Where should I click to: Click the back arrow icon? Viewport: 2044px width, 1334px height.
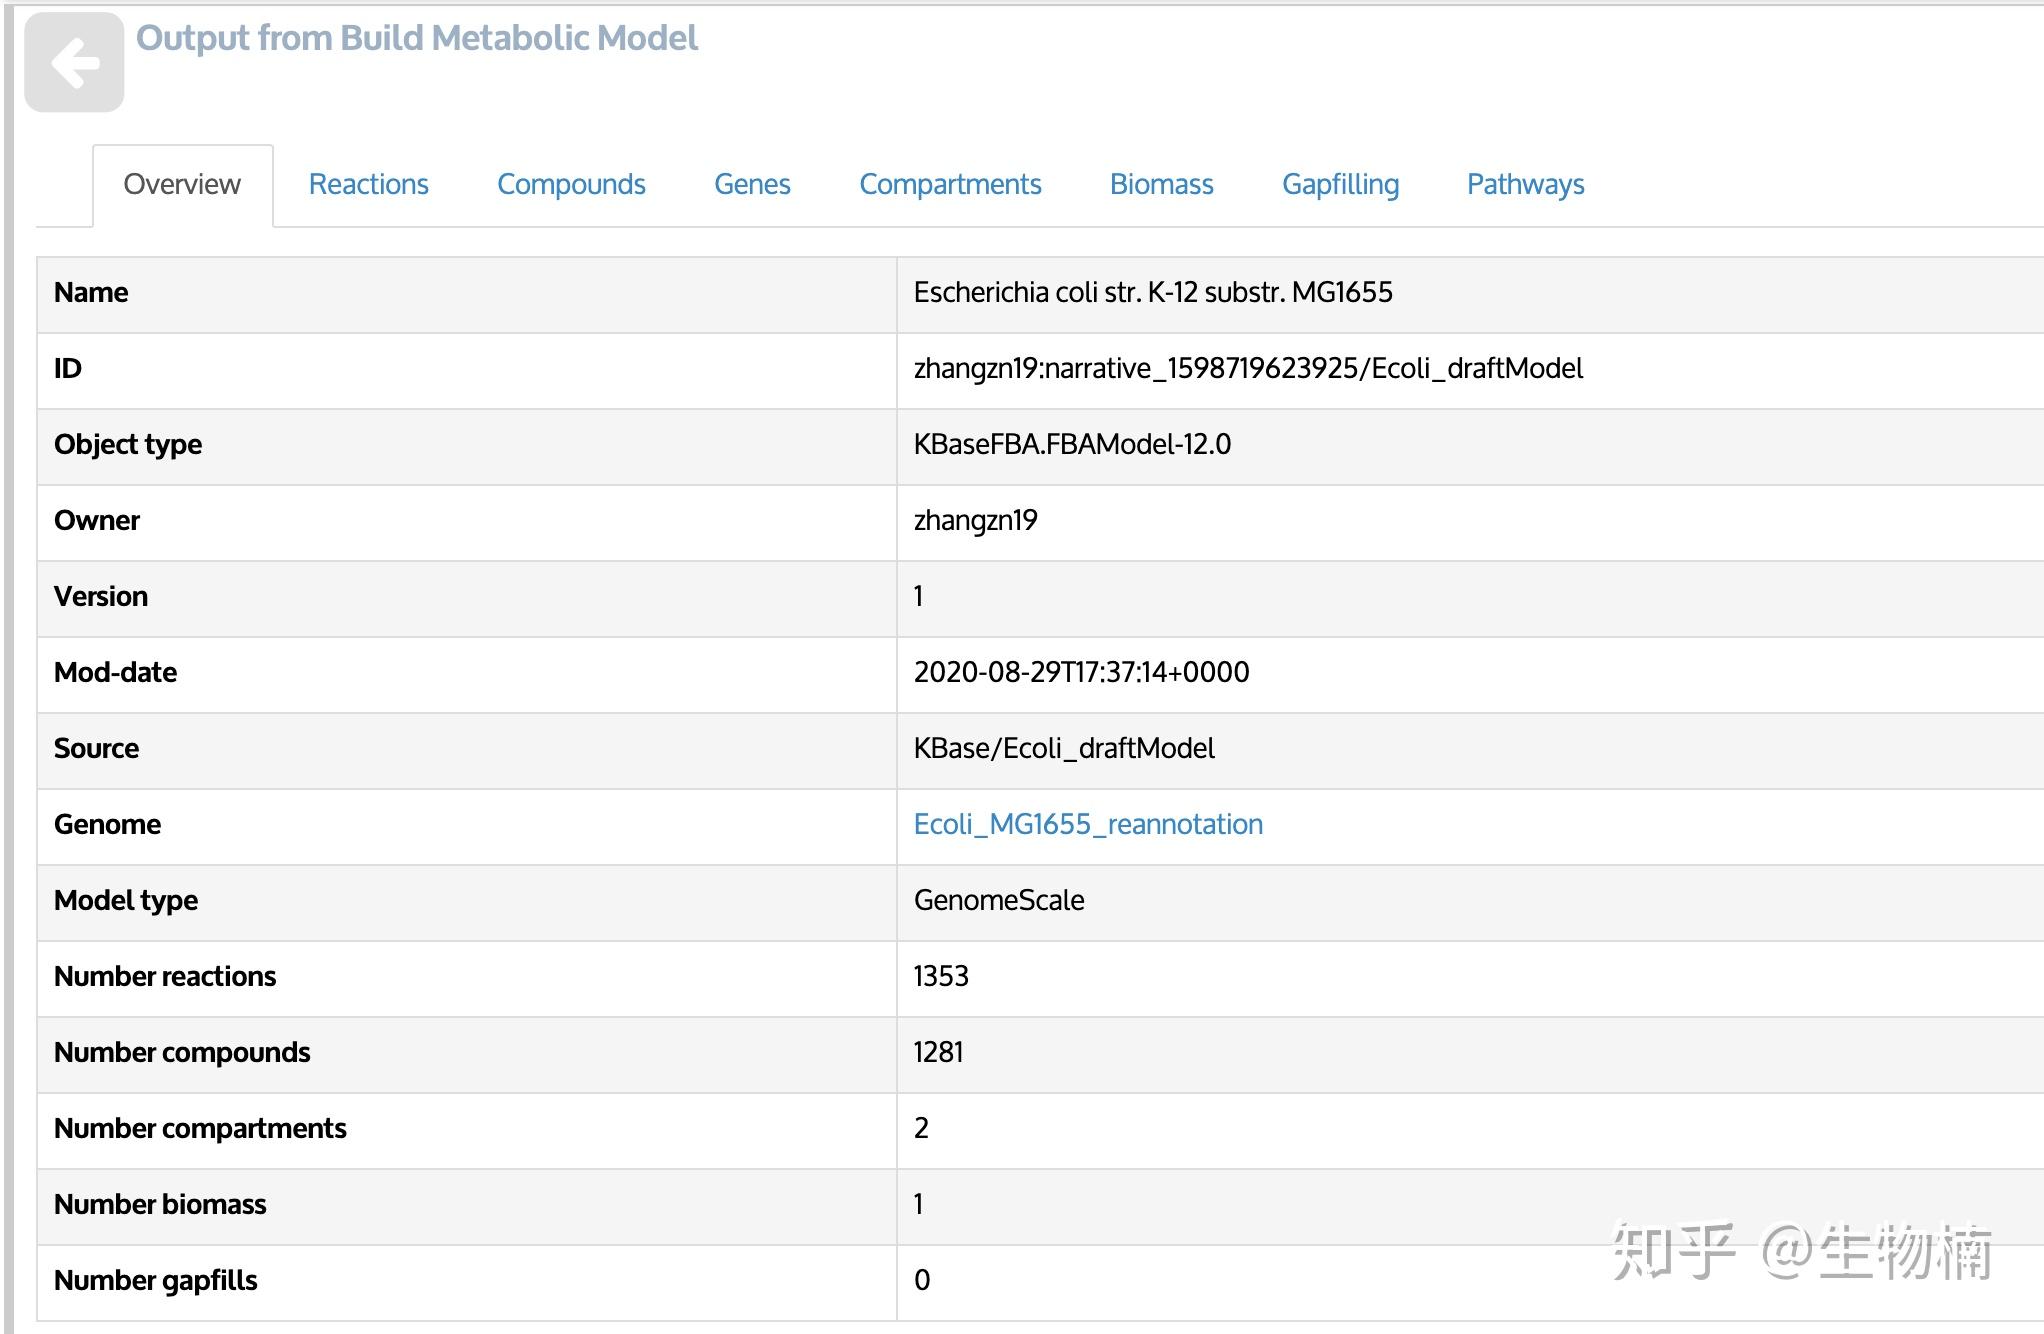coord(74,63)
